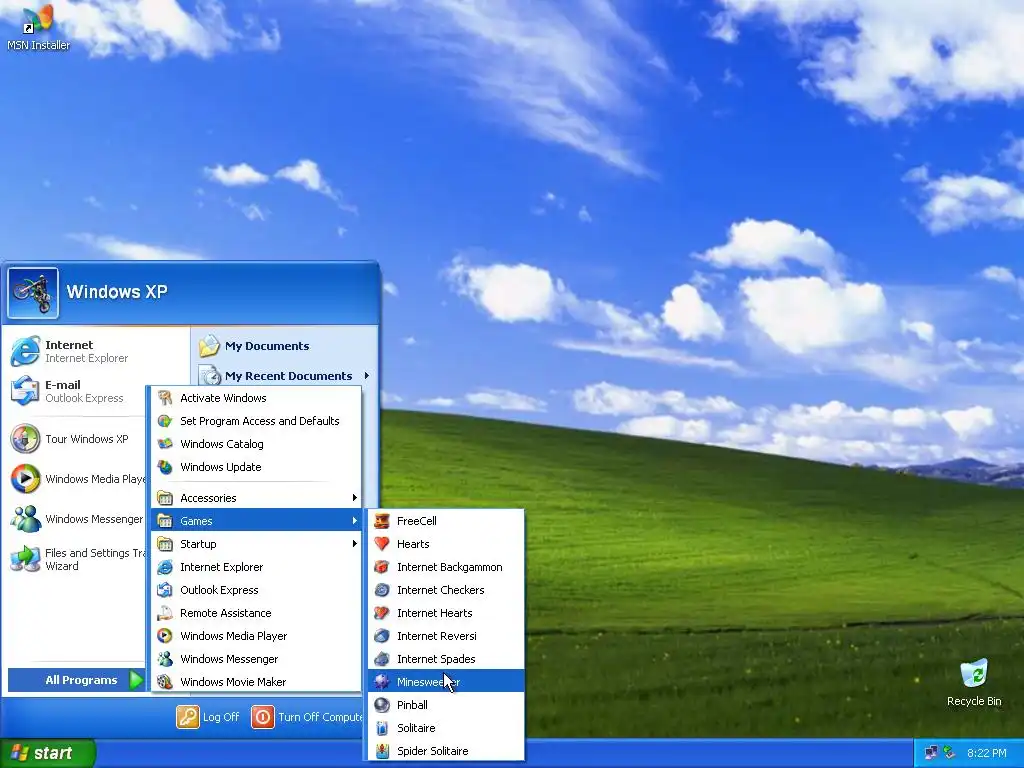
Task: Click the Accessories folder icon
Action: (165, 498)
